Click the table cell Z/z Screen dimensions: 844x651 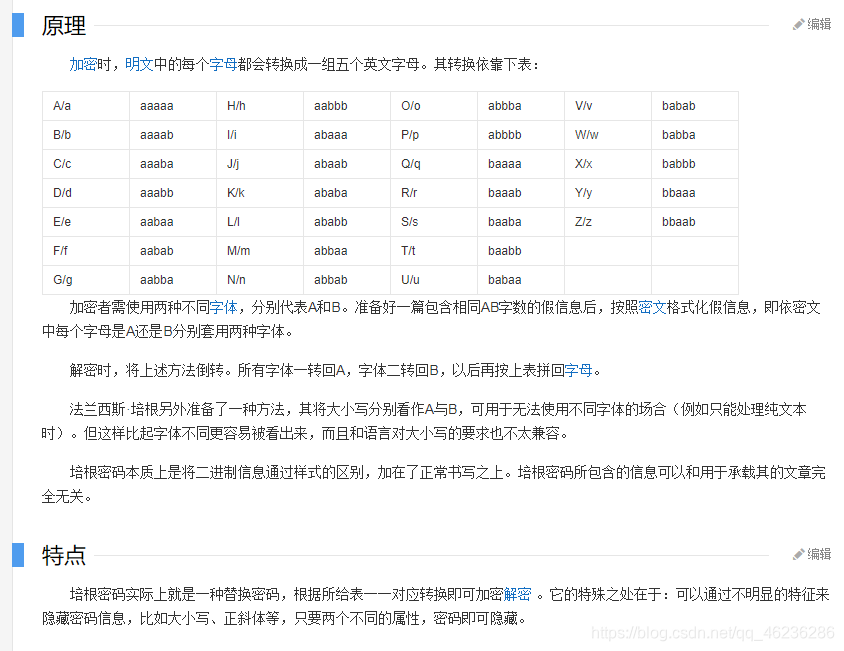(608, 222)
